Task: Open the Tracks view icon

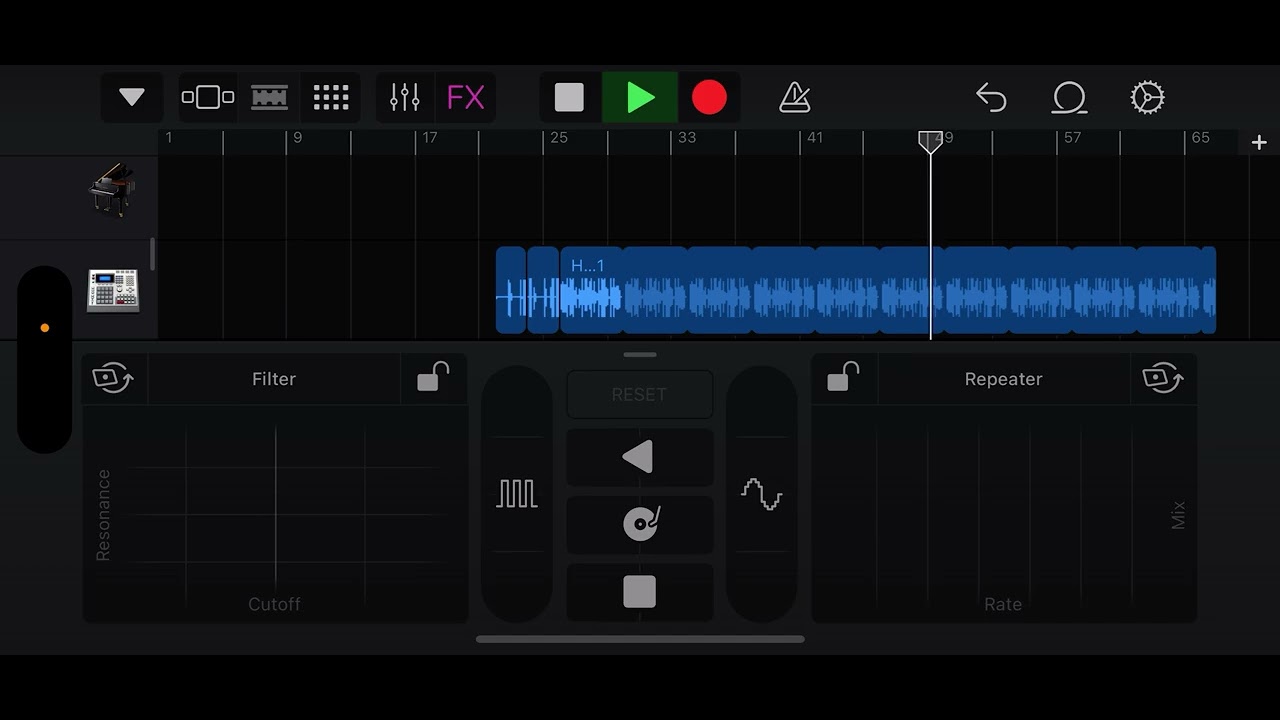Action: pyautogui.click(x=269, y=97)
